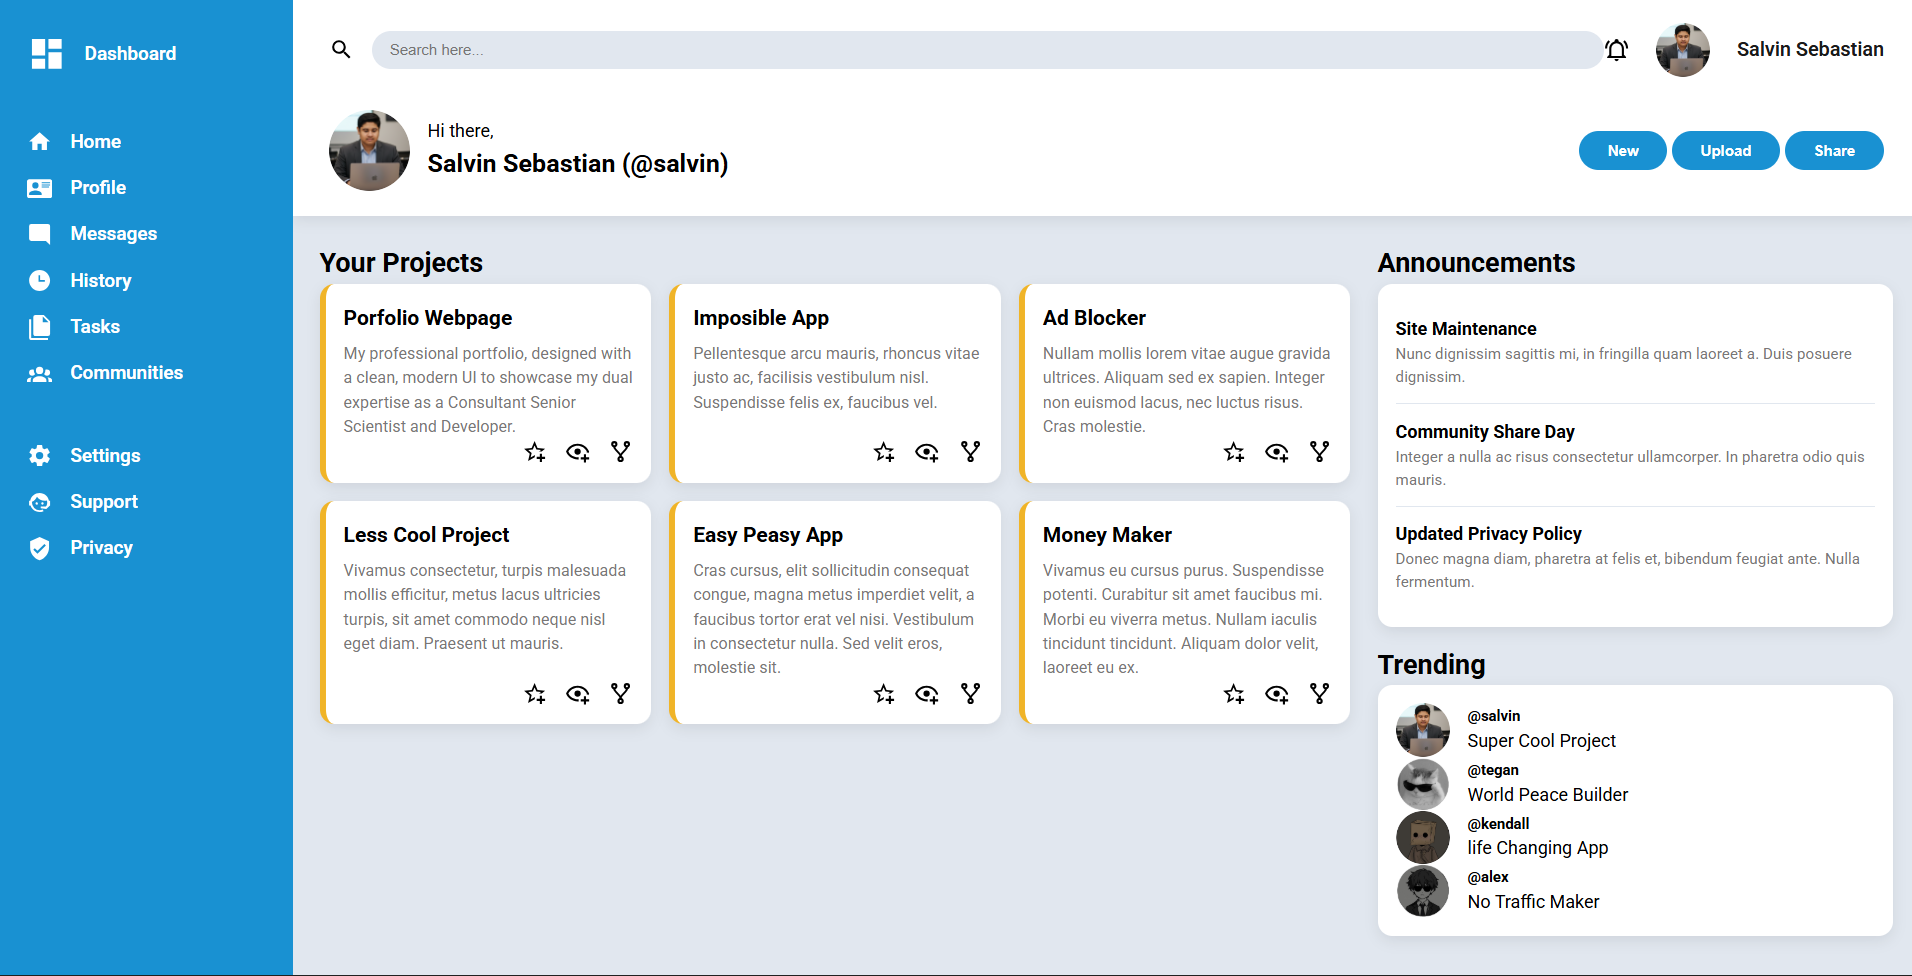The height and width of the screenshot is (976, 1912).
Task: Go to Communities in sidebar
Action: point(126,373)
